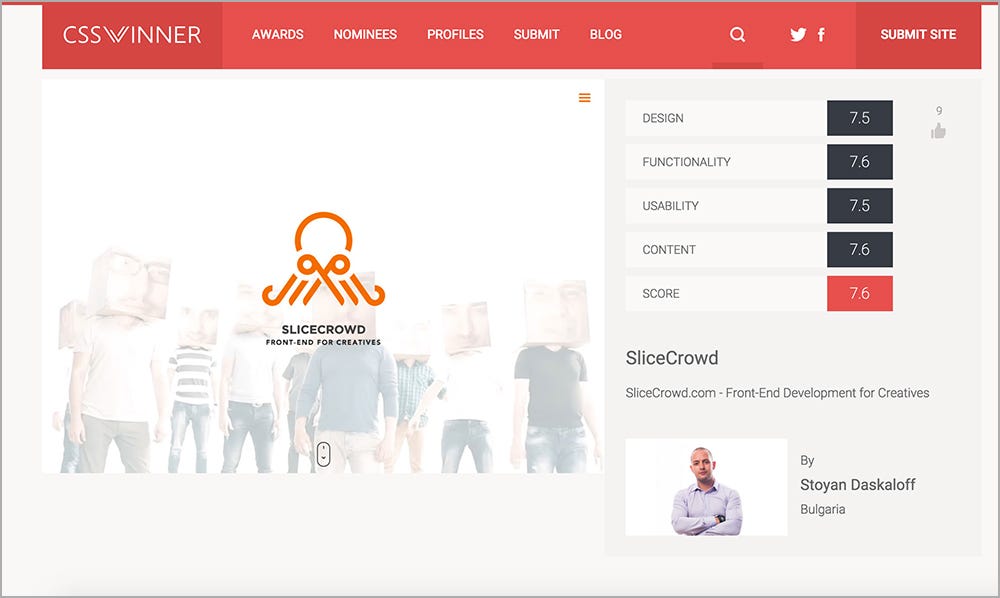Click the Content score value 7.6
This screenshot has height=598, width=1000.
[x=860, y=249]
